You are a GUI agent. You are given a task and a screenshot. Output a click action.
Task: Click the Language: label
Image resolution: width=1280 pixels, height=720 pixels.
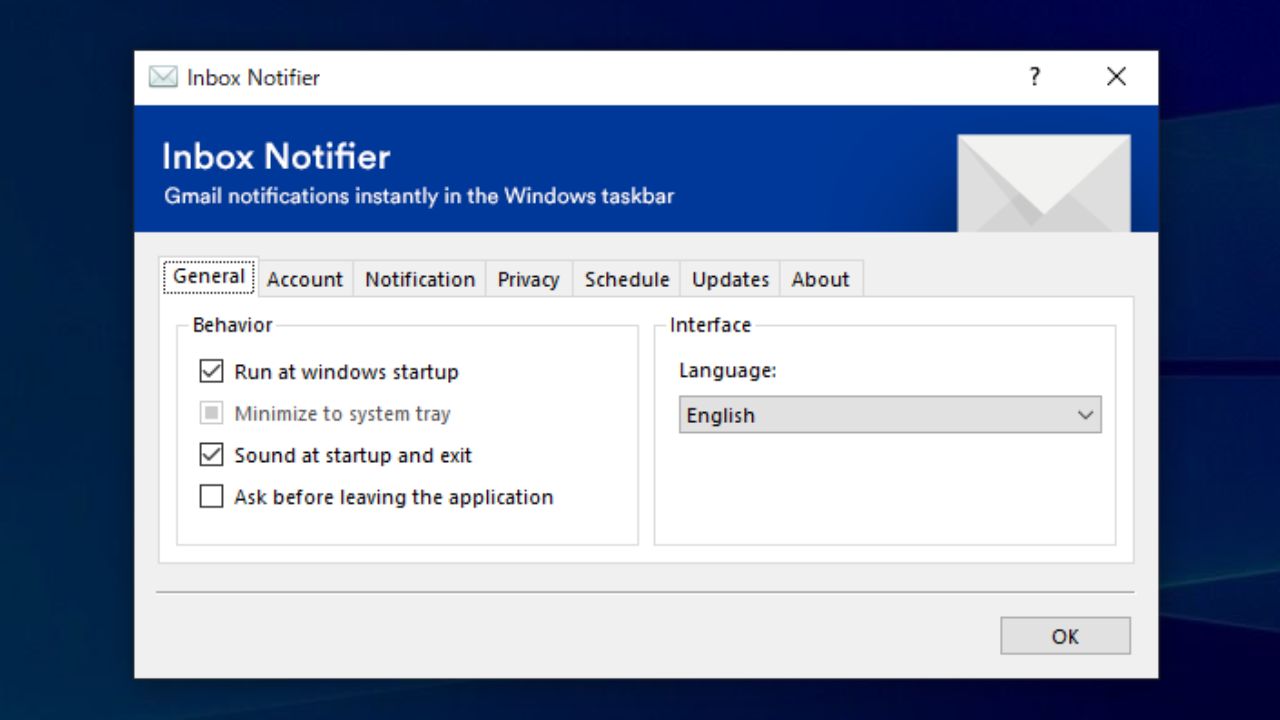coord(728,370)
